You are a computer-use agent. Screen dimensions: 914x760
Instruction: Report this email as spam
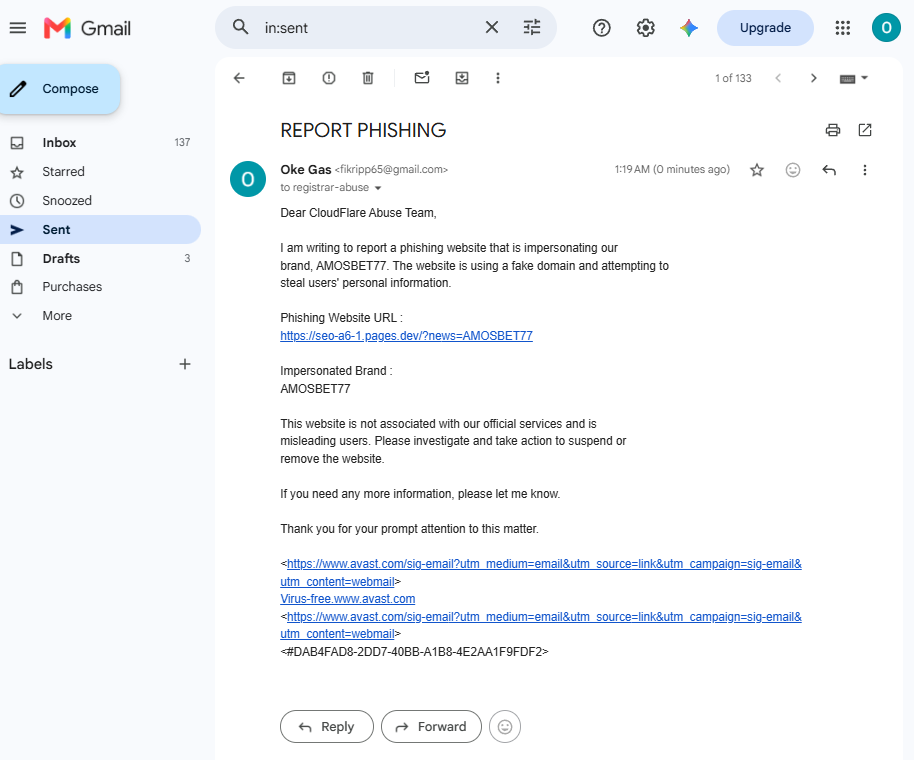[329, 78]
